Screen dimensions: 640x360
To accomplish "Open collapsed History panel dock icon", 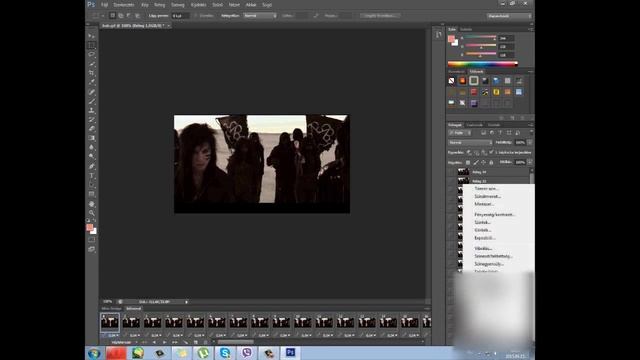I will coord(438,35).
